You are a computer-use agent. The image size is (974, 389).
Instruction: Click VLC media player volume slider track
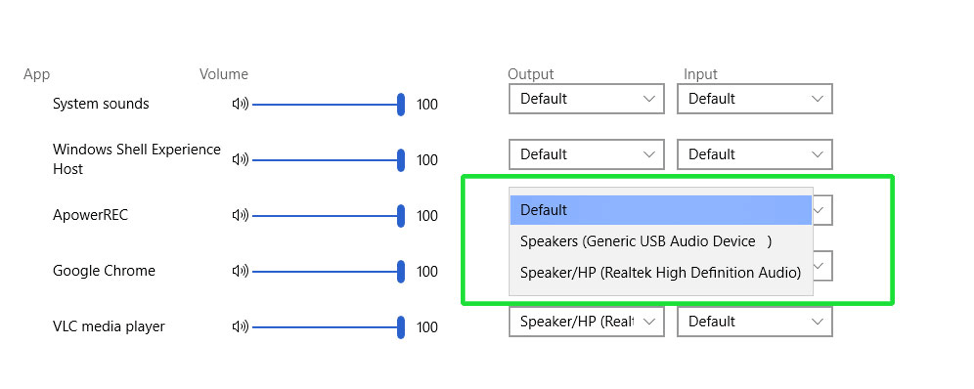(x=325, y=327)
